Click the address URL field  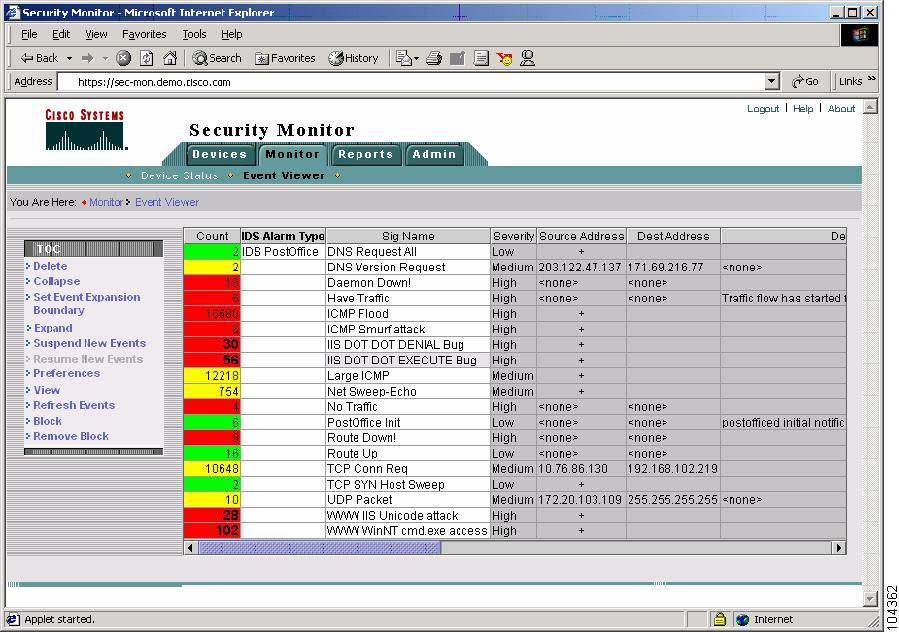(x=413, y=82)
